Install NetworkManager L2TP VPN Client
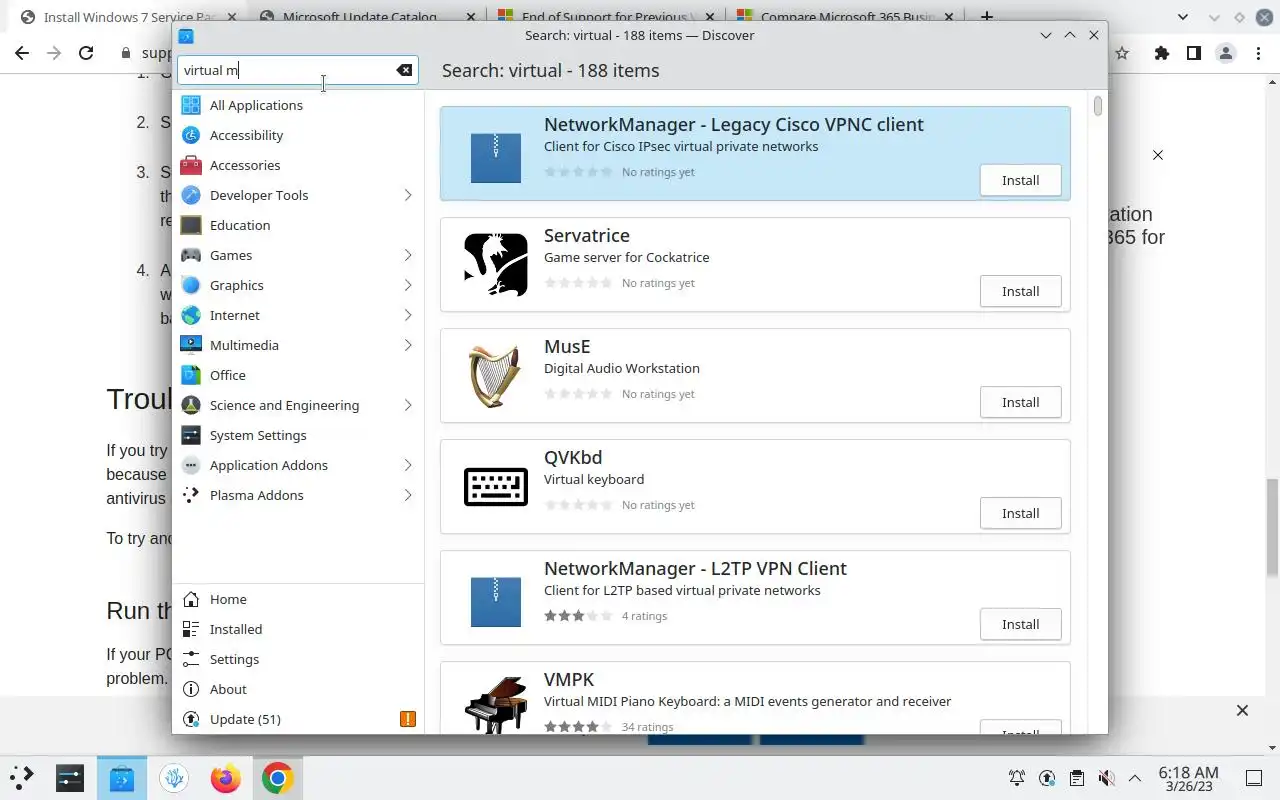The image size is (1280, 800). coord(1020,624)
